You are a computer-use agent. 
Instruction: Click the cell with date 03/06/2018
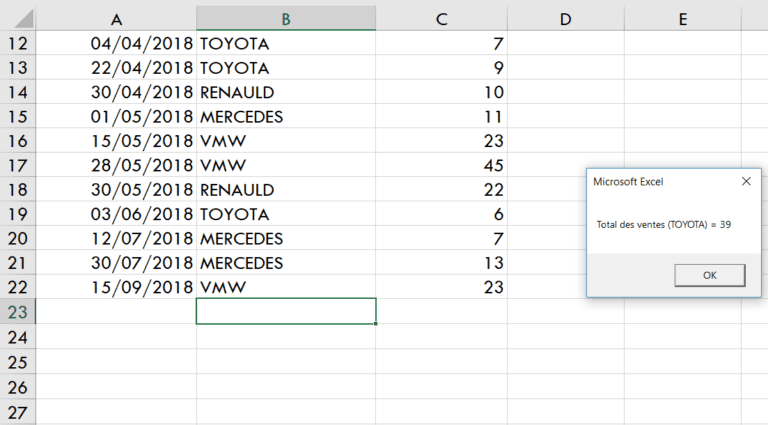click(x=116, y=214)
